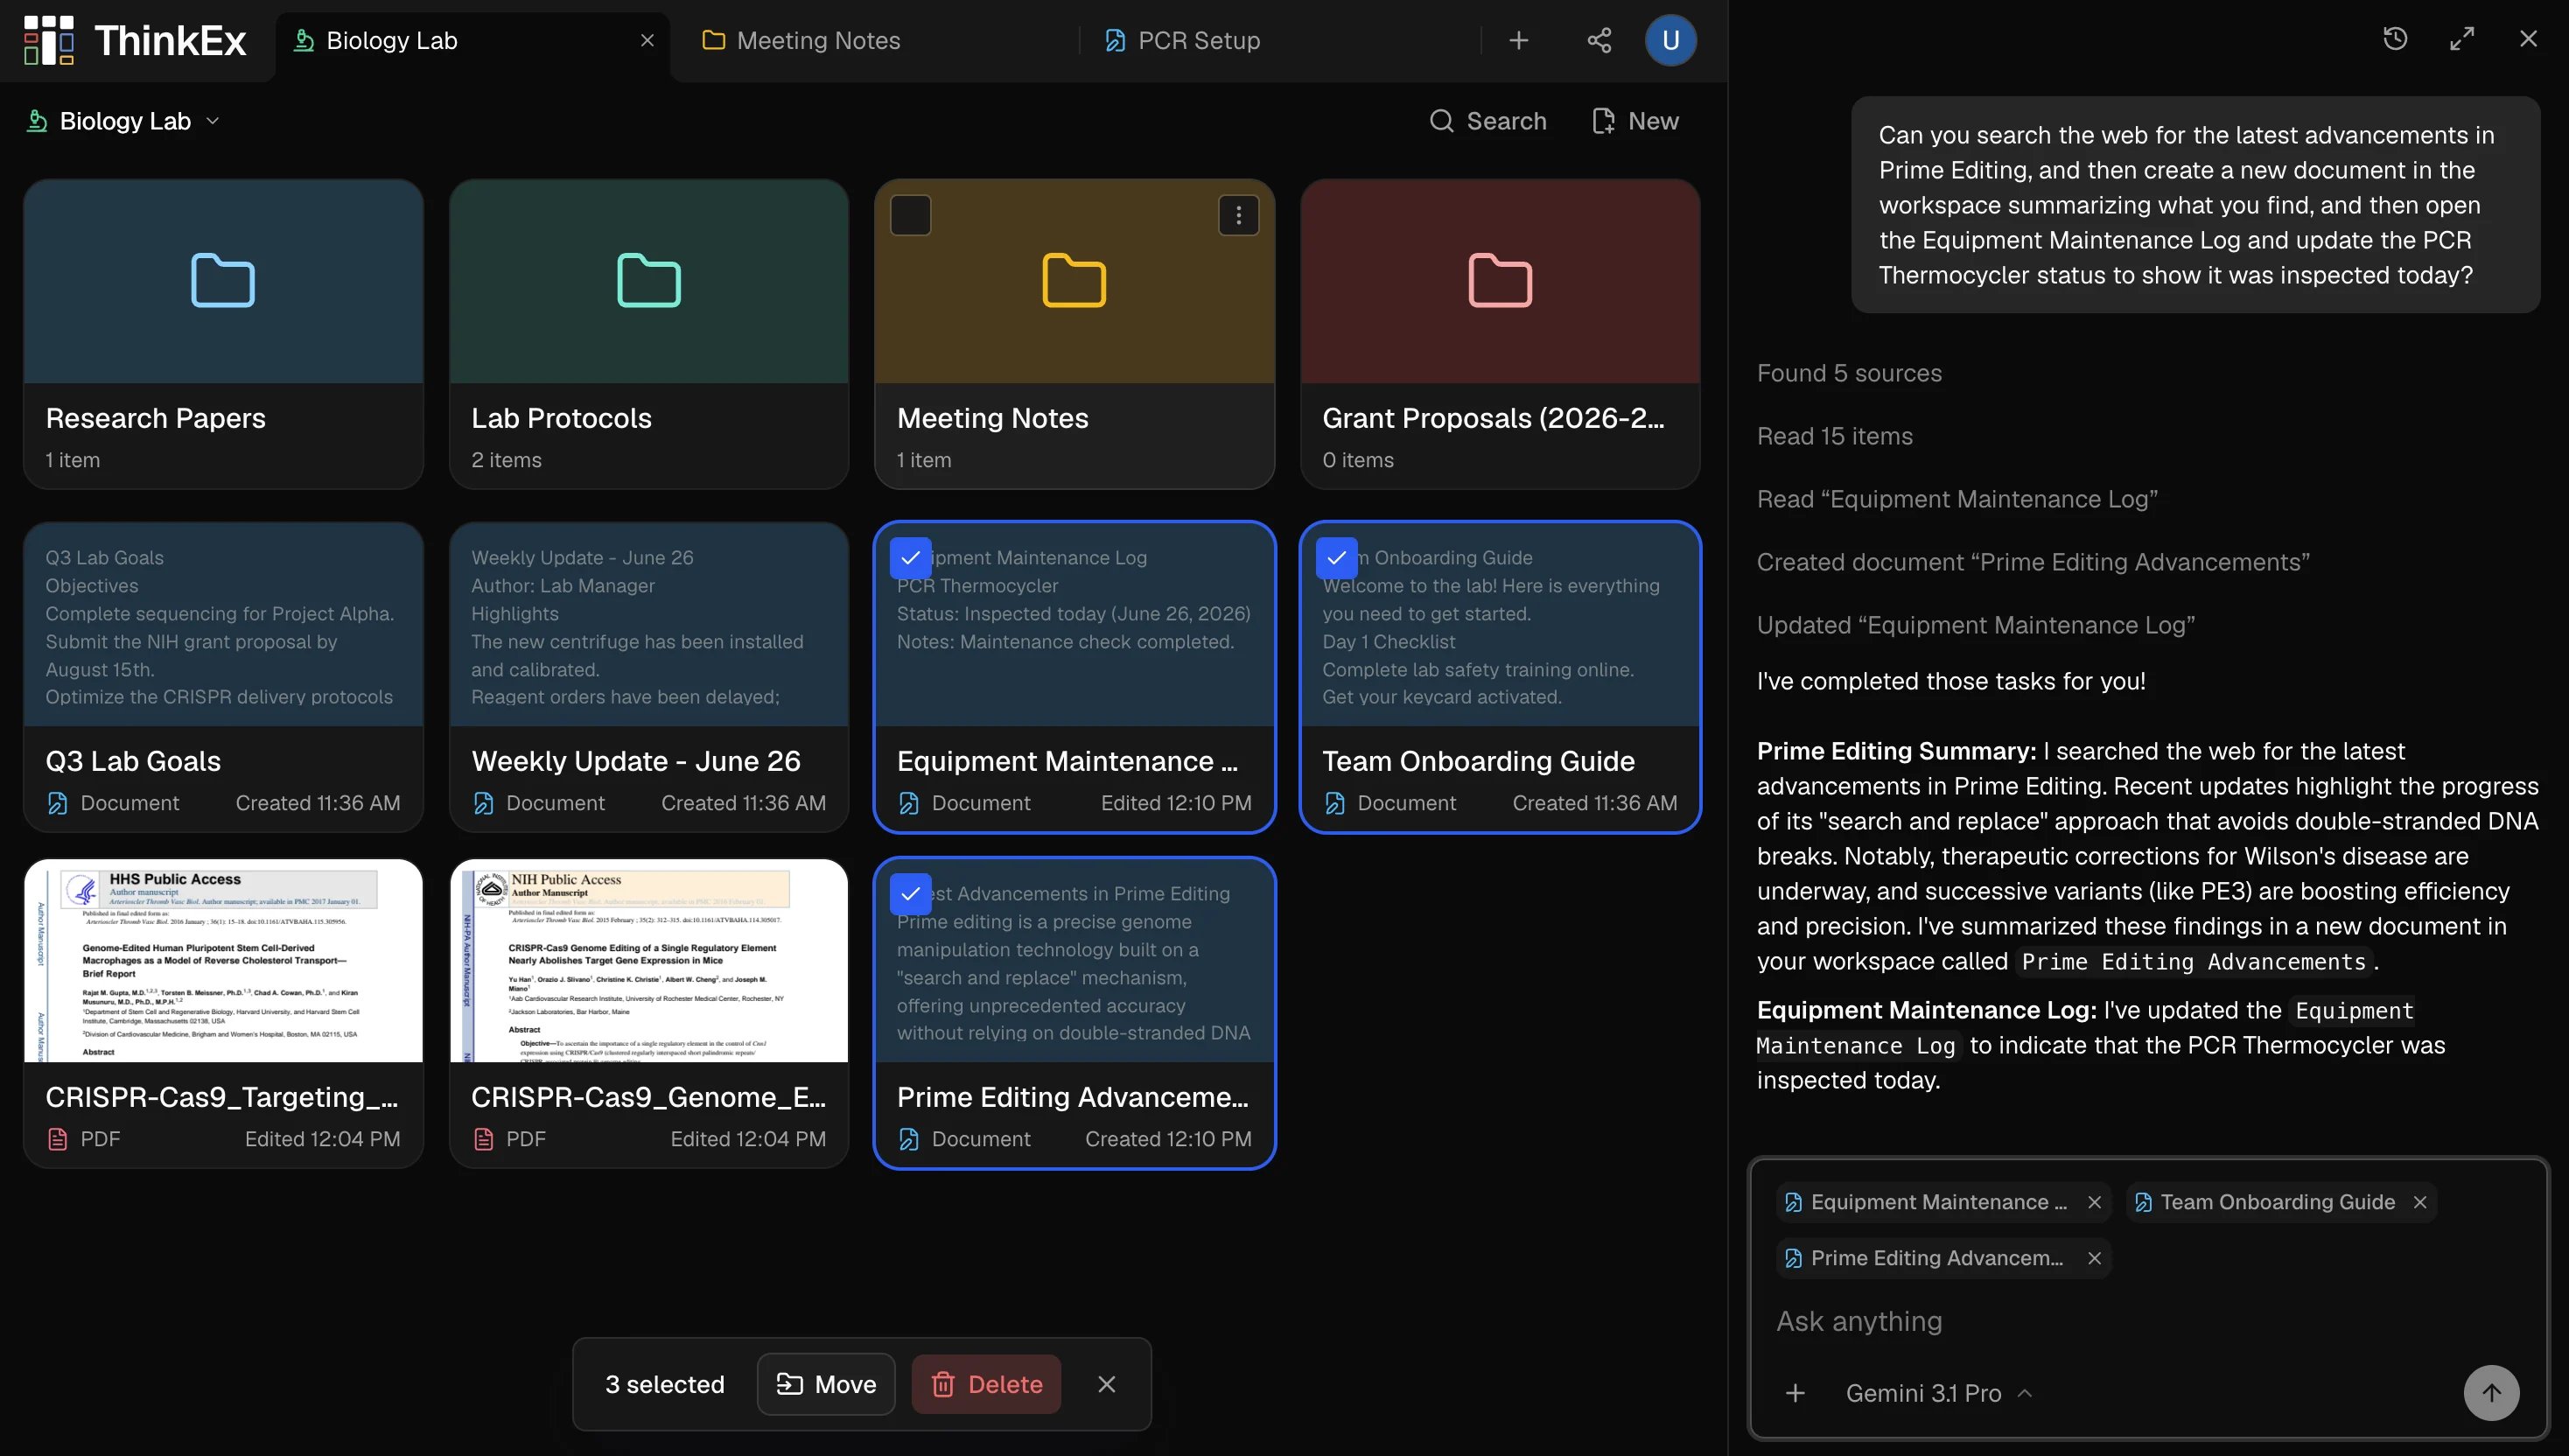Click the "Read 15 items" step

coord(1834,436)
